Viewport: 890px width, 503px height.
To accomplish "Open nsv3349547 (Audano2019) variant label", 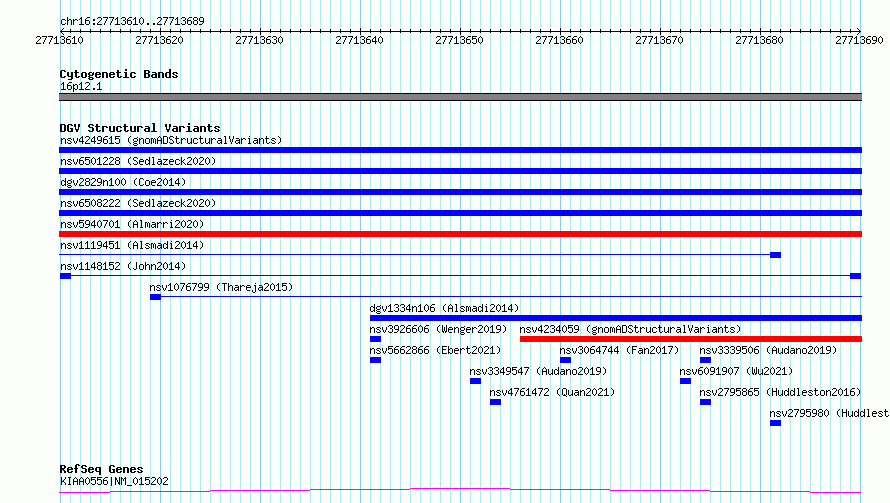I will [x=538, y=371].
